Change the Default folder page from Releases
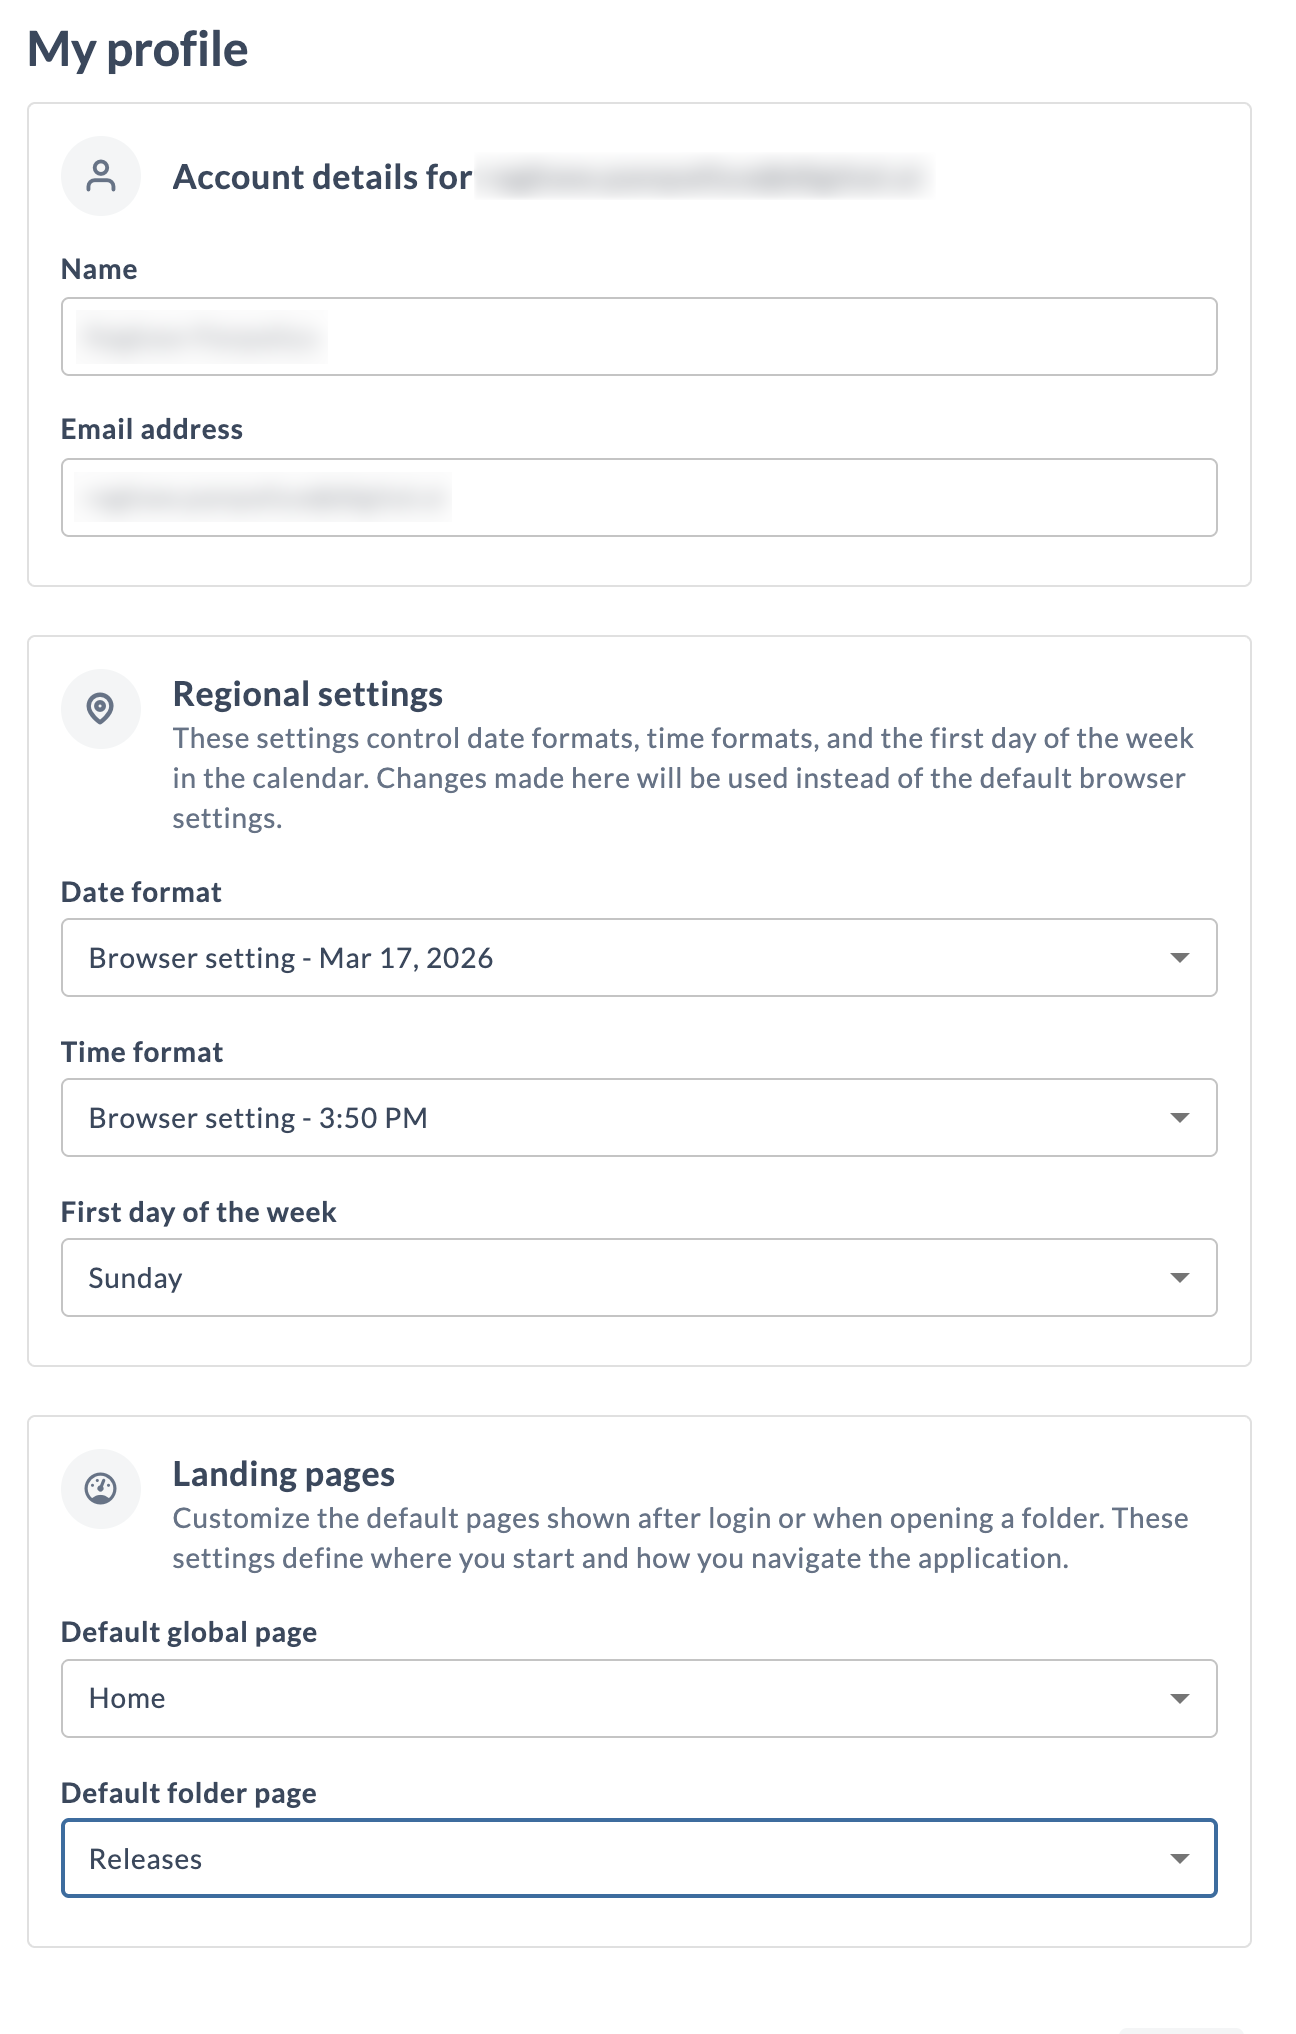This screenshot has width=1296, height=2034. 639,1859
